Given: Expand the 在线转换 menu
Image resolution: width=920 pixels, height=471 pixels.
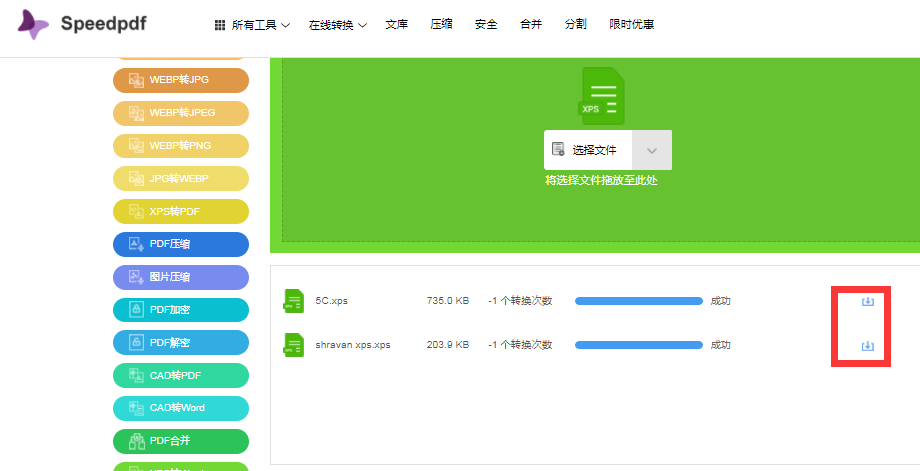Looking at the screenshot, I should click(338, 25).
